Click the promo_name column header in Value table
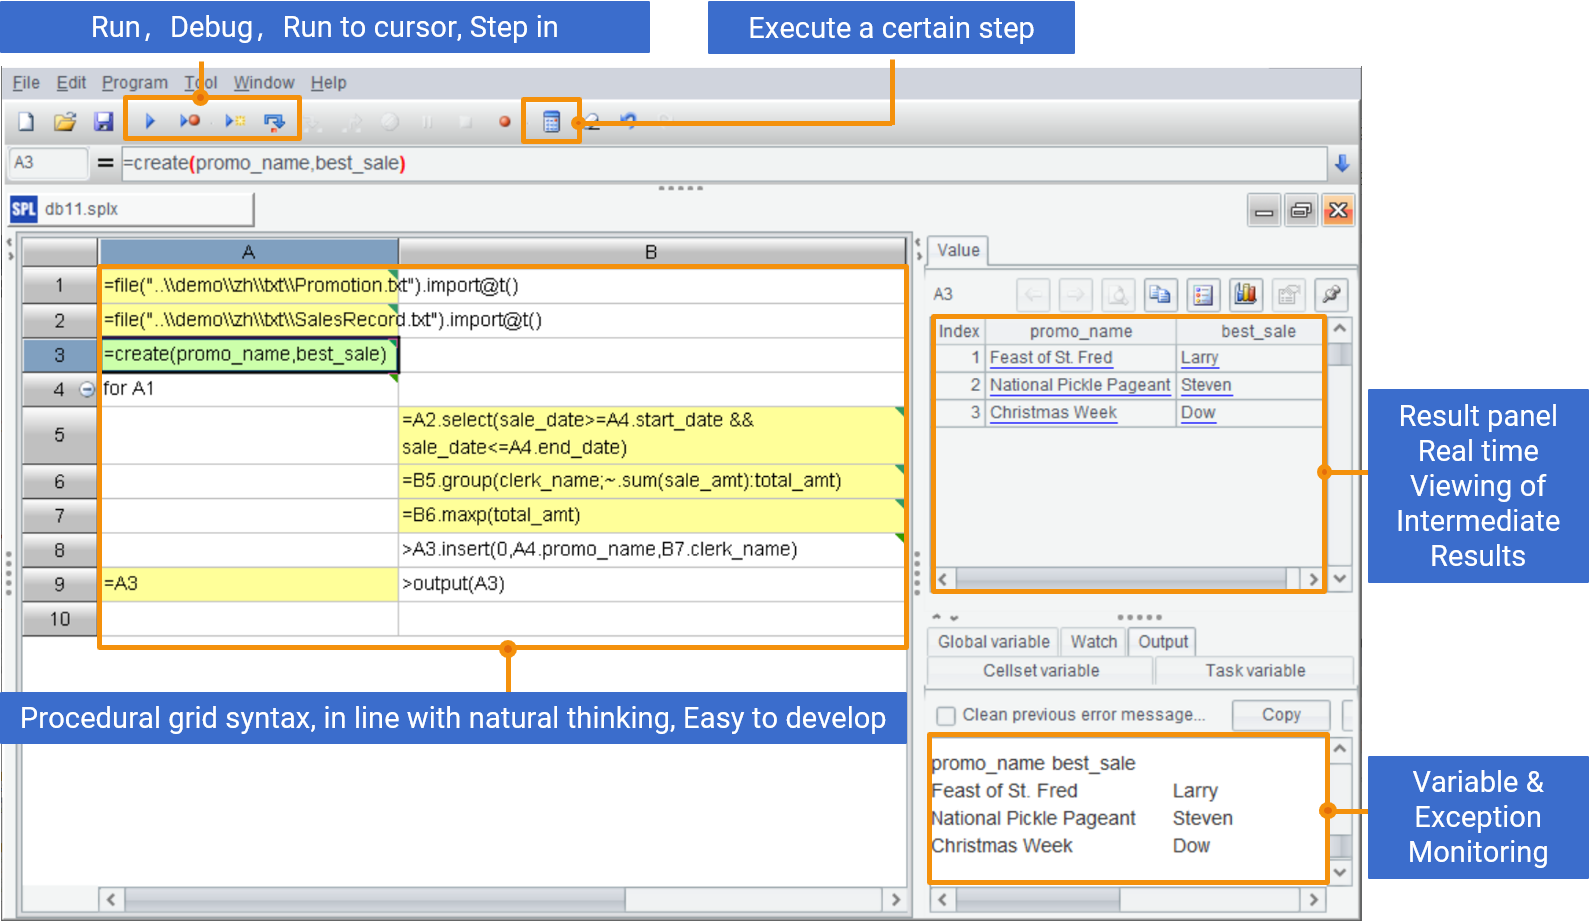1589x921 pixels. coord(1081,331)
